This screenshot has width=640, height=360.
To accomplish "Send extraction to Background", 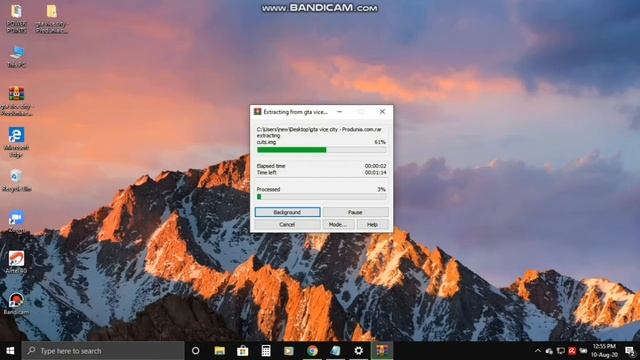I will [287, 212].
